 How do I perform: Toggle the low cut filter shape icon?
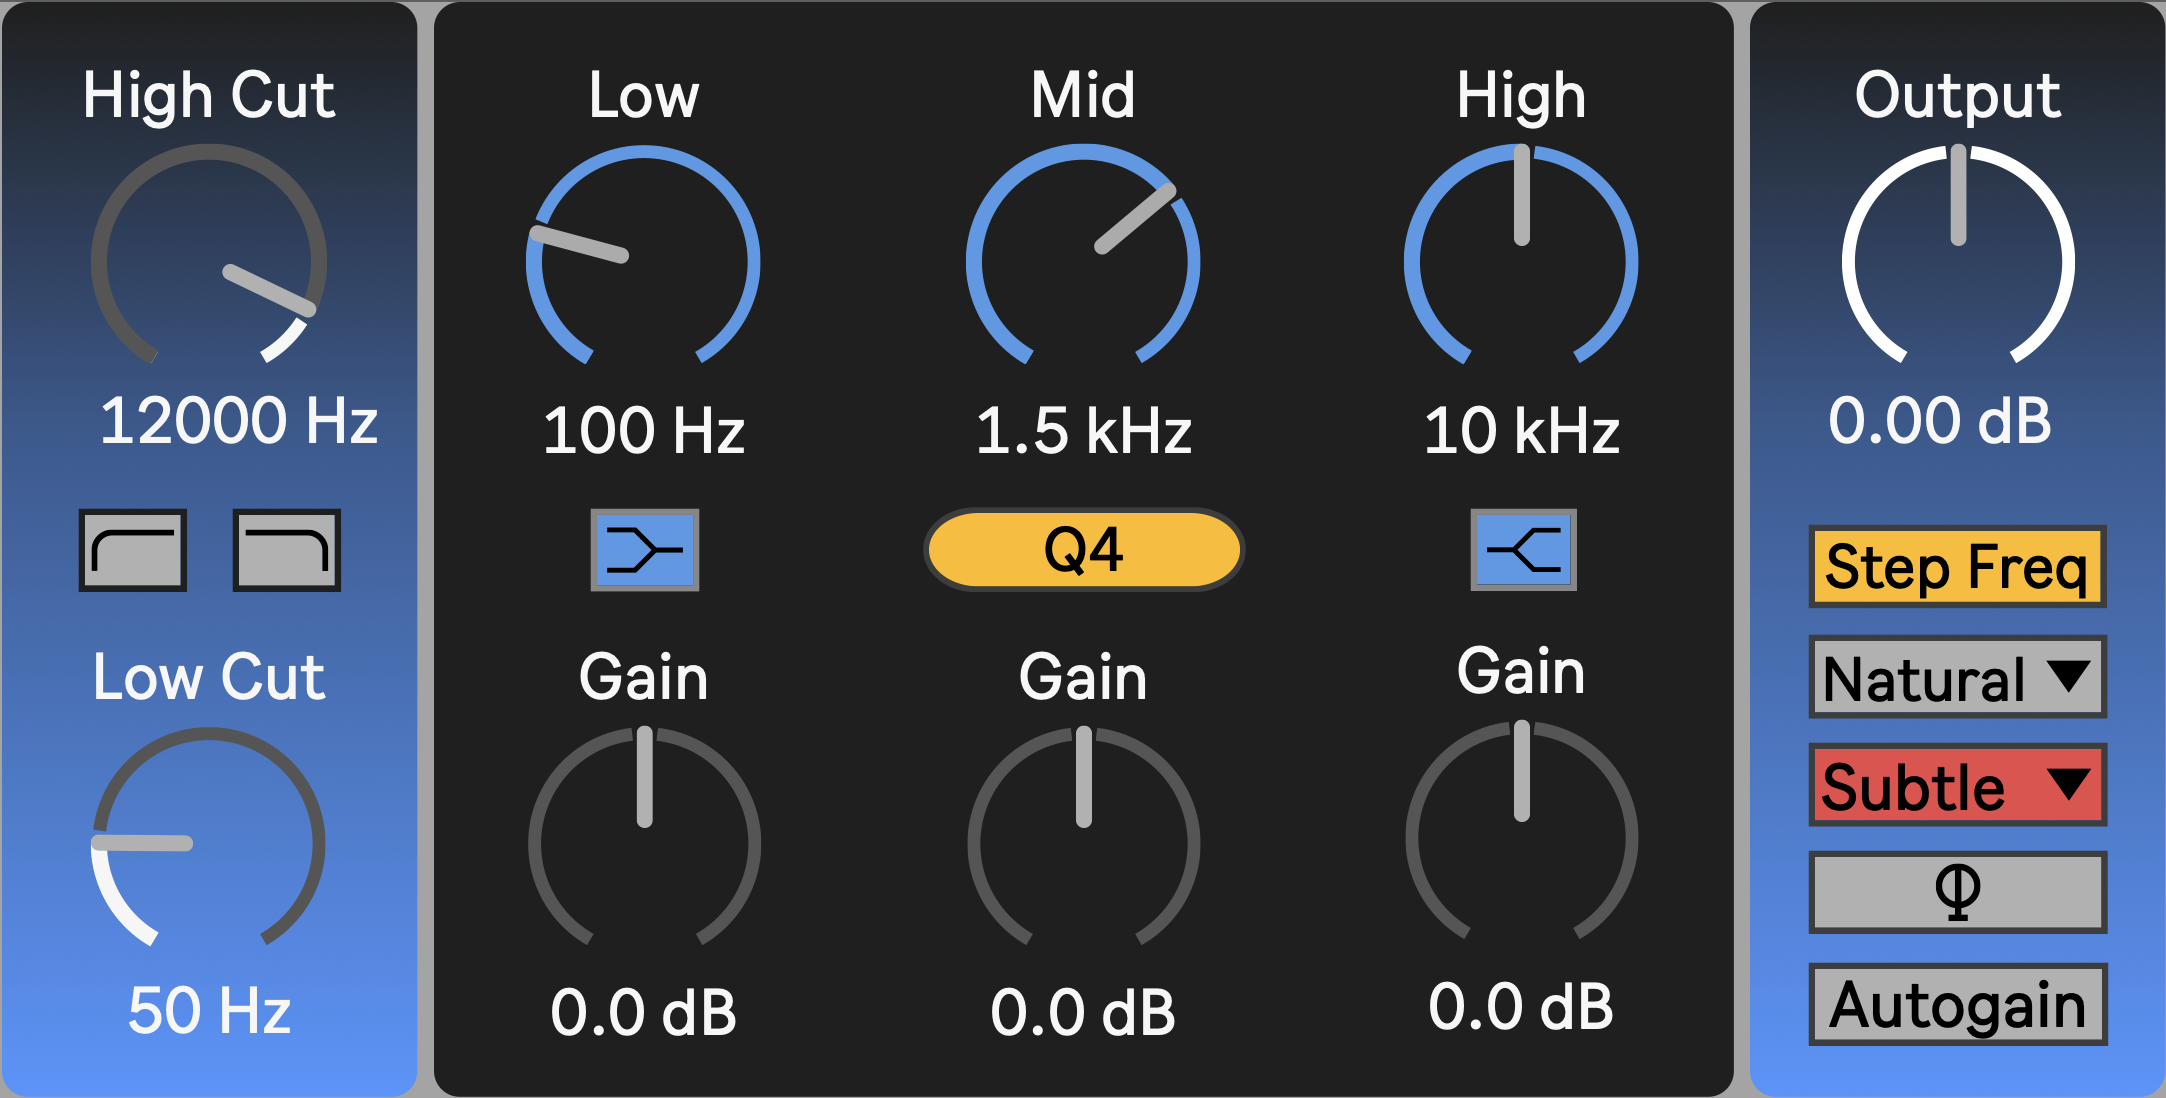coord(133,550)
